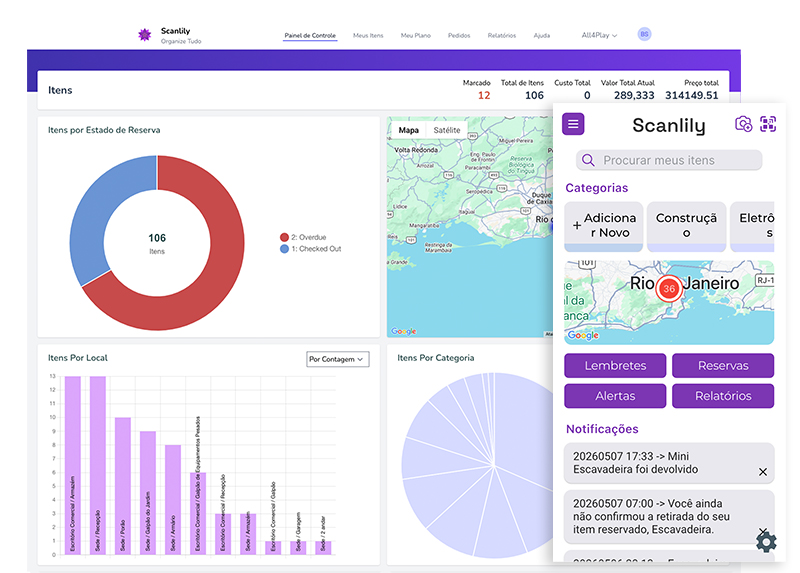The image size is (800, 573).
Task: Tap the QR code scan icon
Action: [768, 124]
